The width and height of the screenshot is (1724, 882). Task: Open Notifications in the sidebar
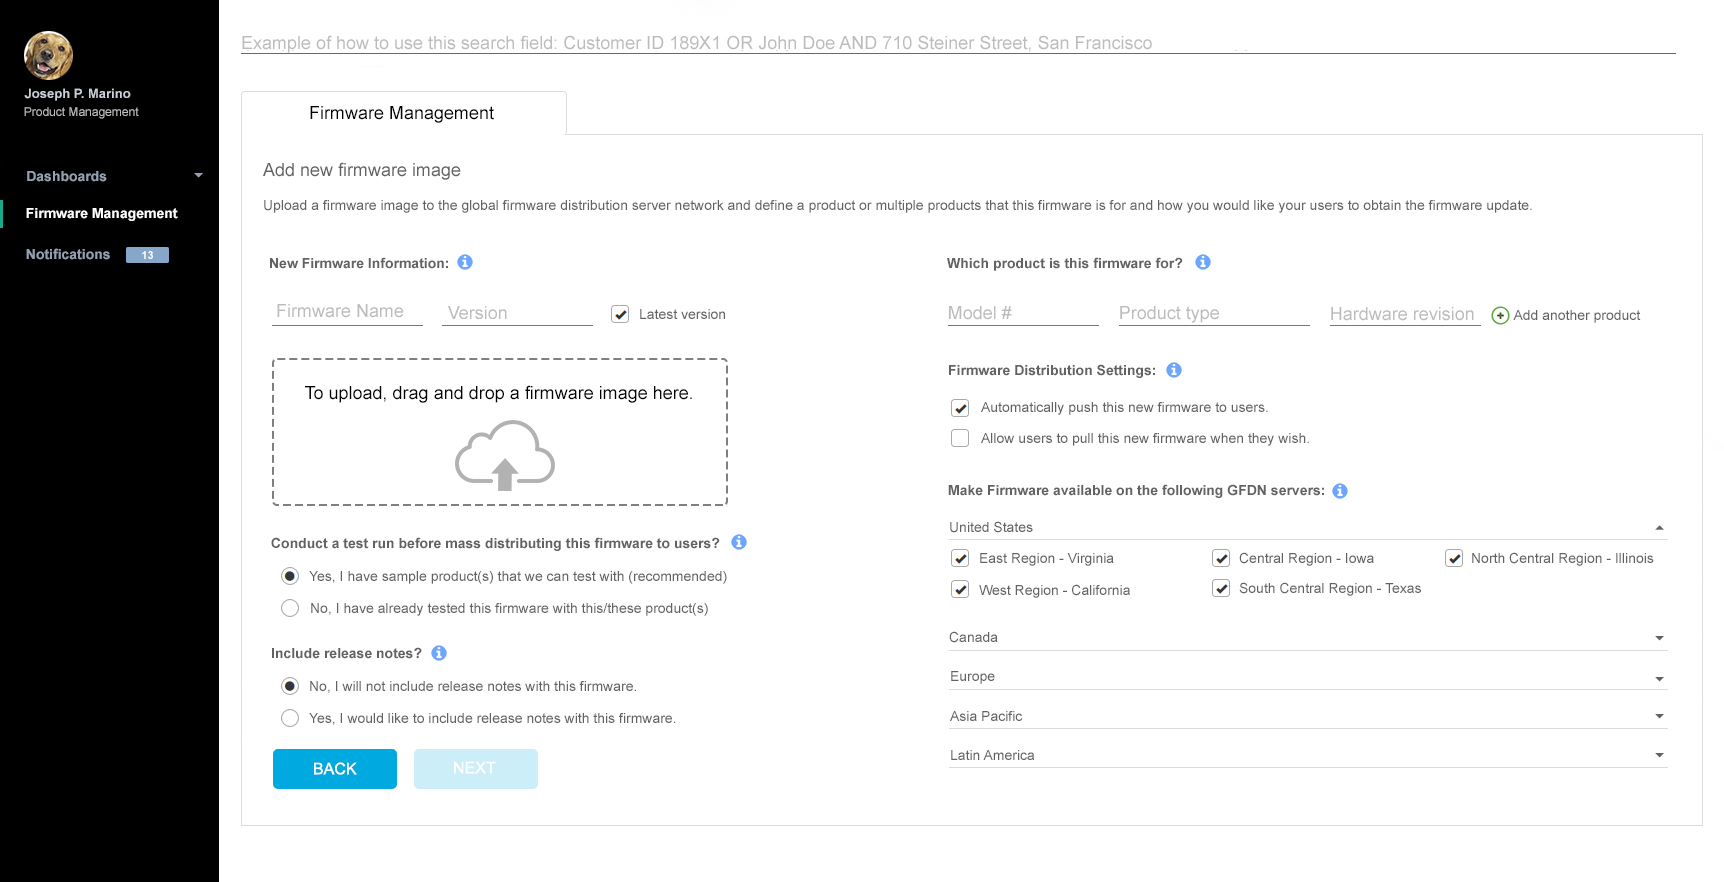[x=68, y=255]
